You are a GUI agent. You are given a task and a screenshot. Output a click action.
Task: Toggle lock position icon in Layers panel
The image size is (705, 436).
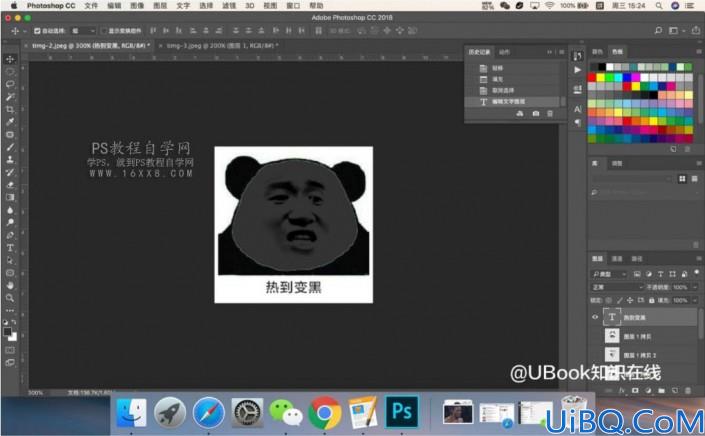pyautogui.click(x=630, y=300)
